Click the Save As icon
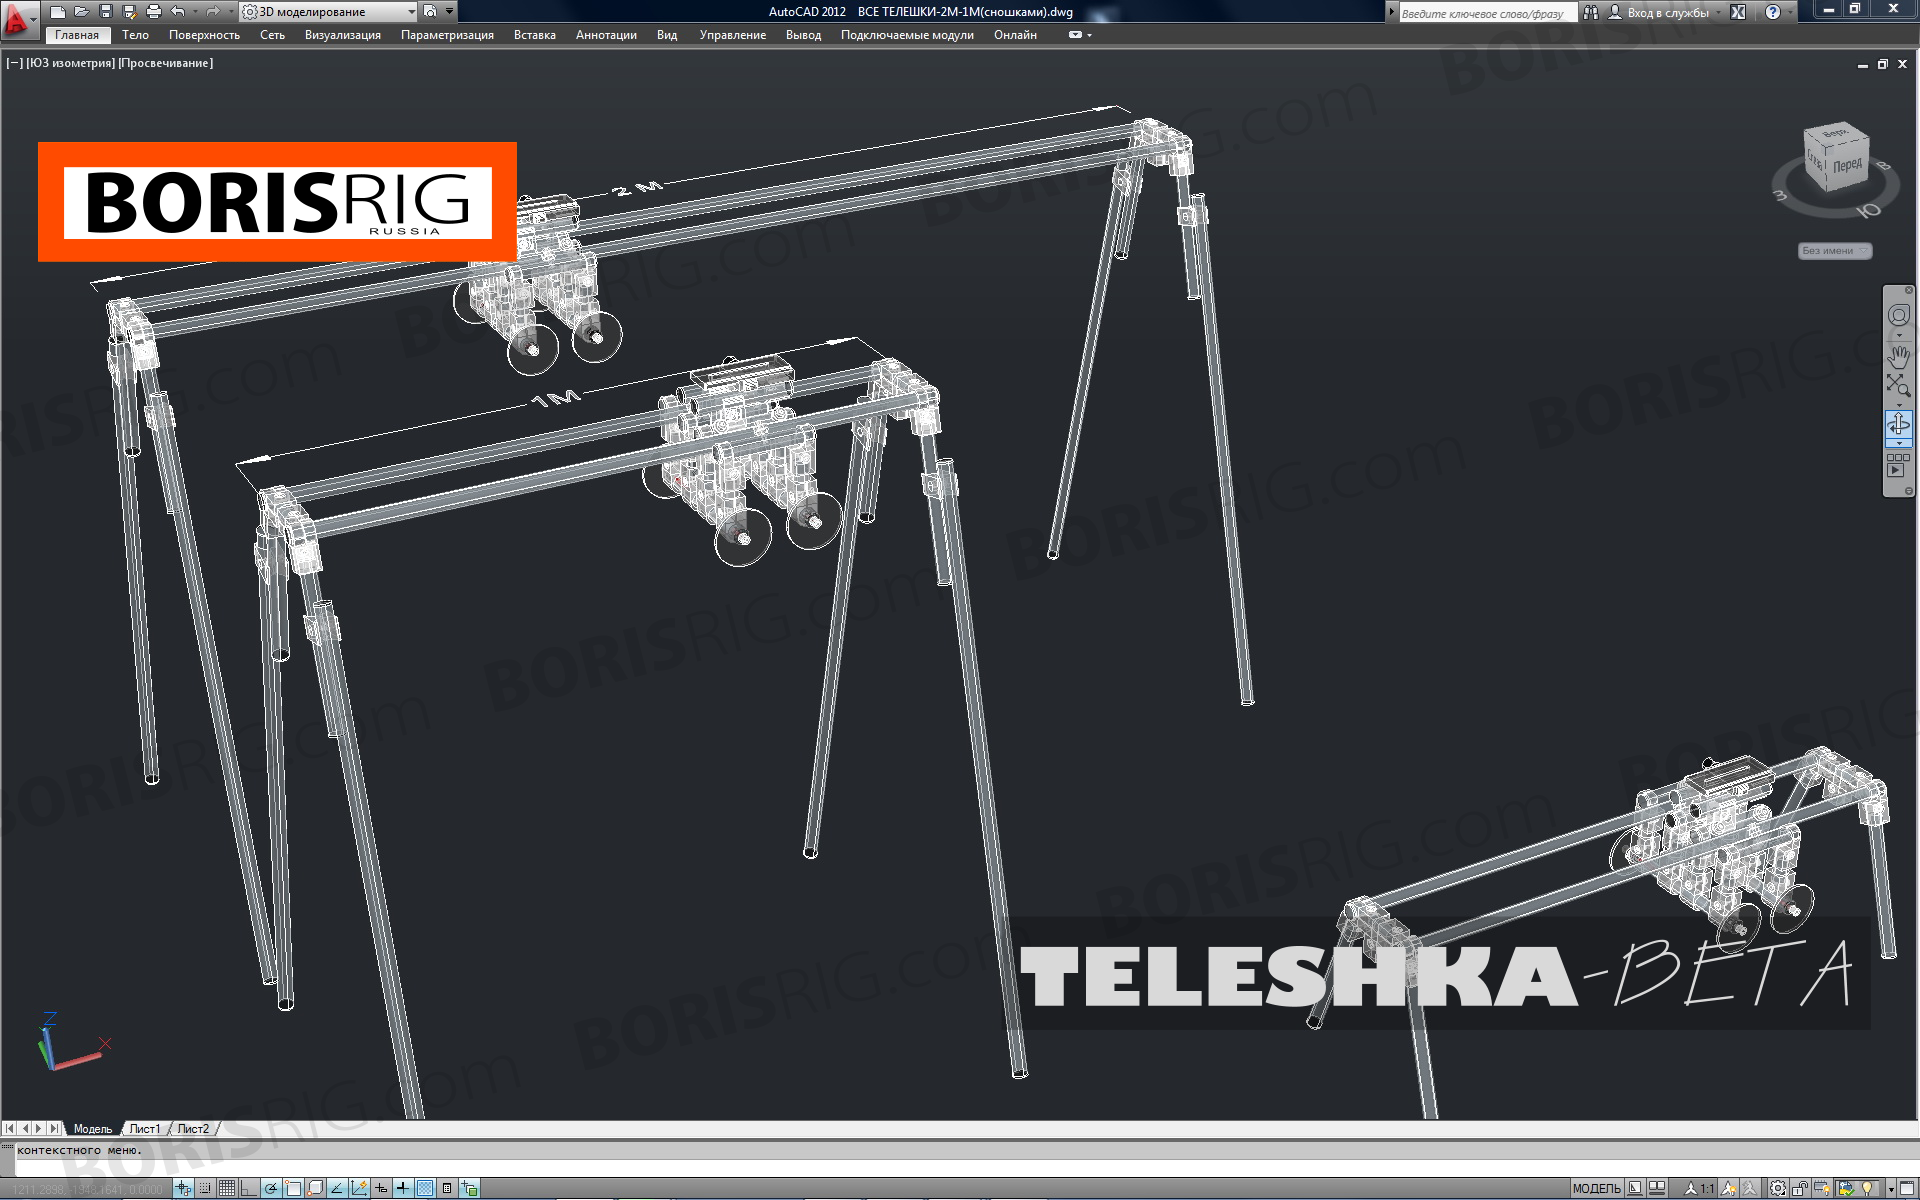Screen dimensions: 1920x1200 coord(130,12)
